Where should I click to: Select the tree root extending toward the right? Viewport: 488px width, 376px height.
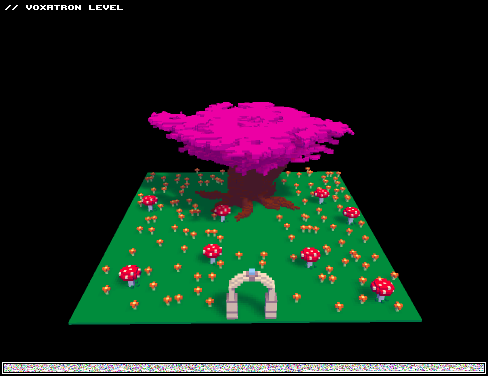pos(283,203)
